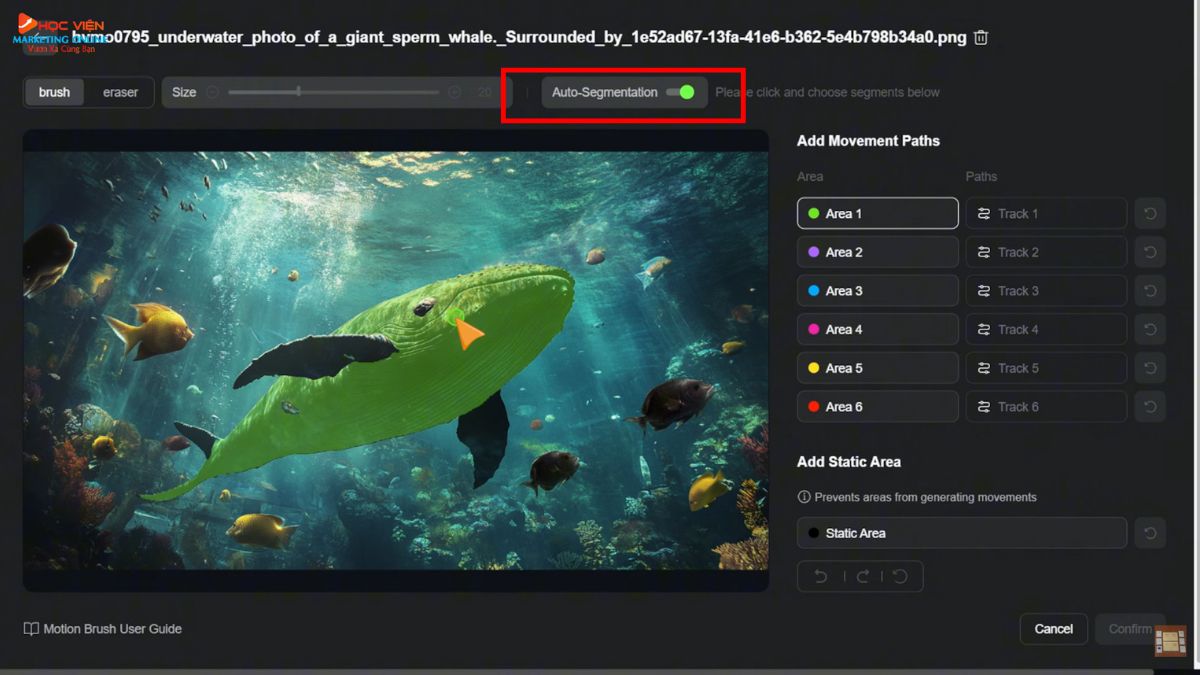Select Area 5 with yellow dot
The image size is (1200, 675).
point(877,368)
